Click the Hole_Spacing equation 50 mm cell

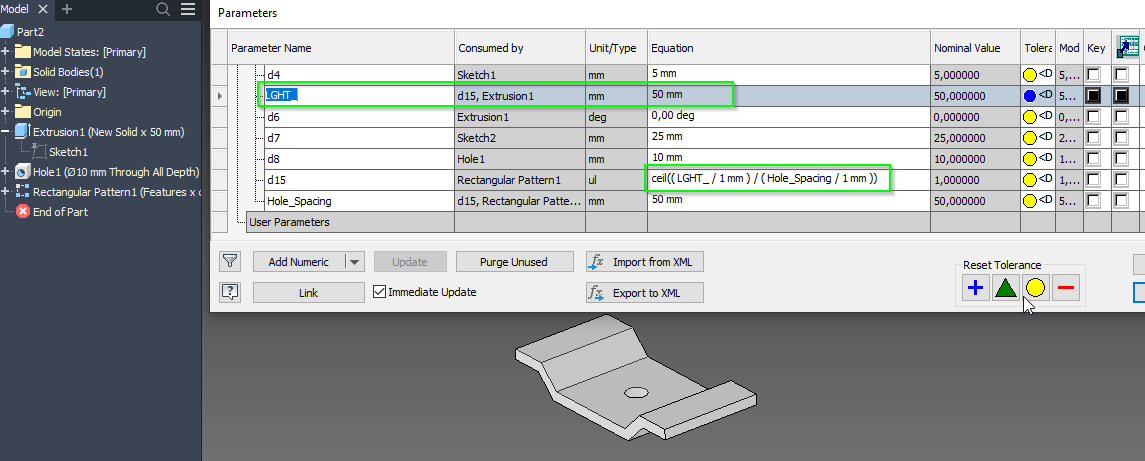point(789,200)
